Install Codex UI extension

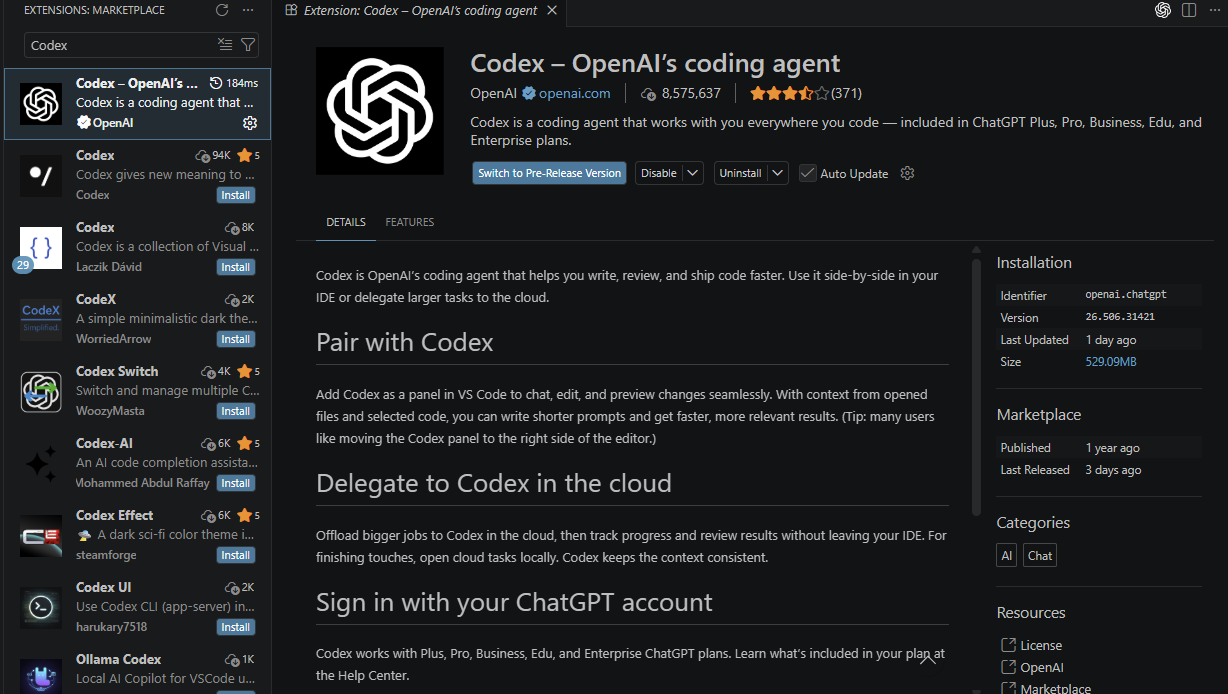[x=236, y=627]
